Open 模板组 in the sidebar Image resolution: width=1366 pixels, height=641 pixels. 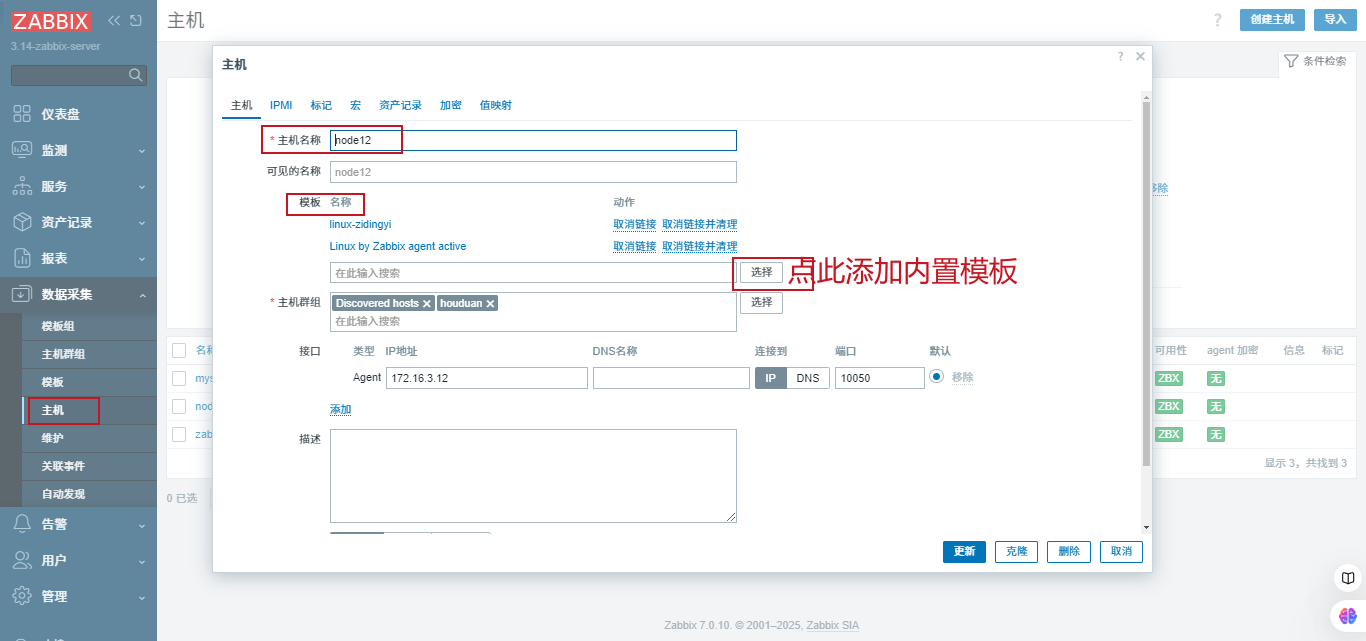(58, 326)
